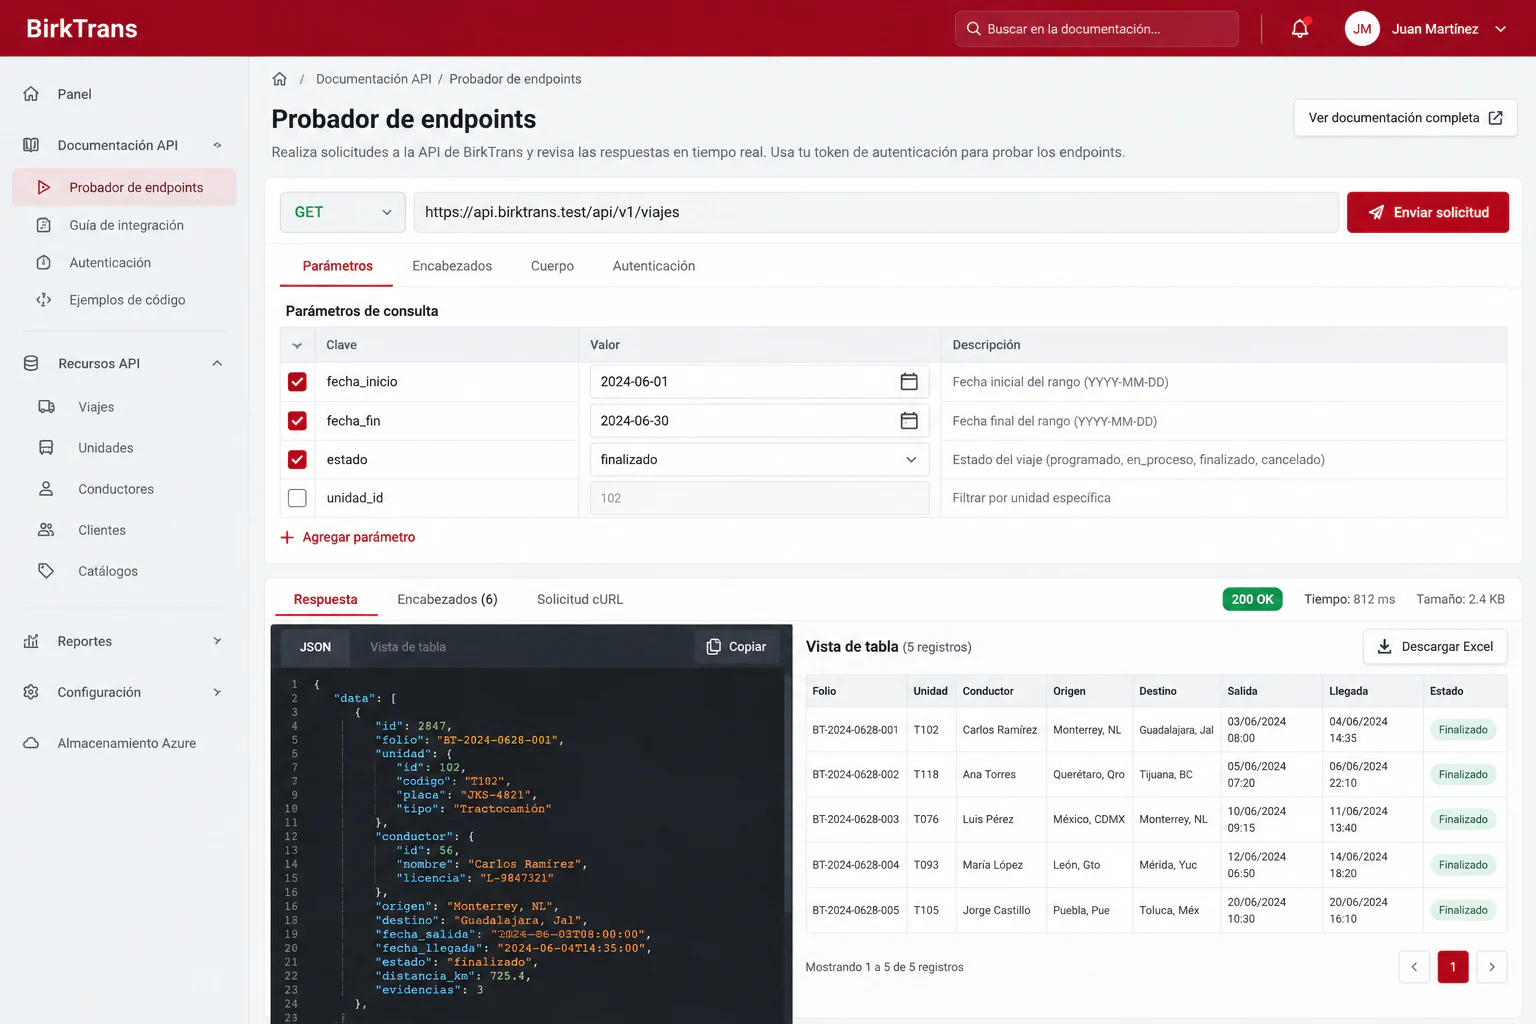
Task: Open calendar picker for fecha_fin
Action: tap(909, 421)
